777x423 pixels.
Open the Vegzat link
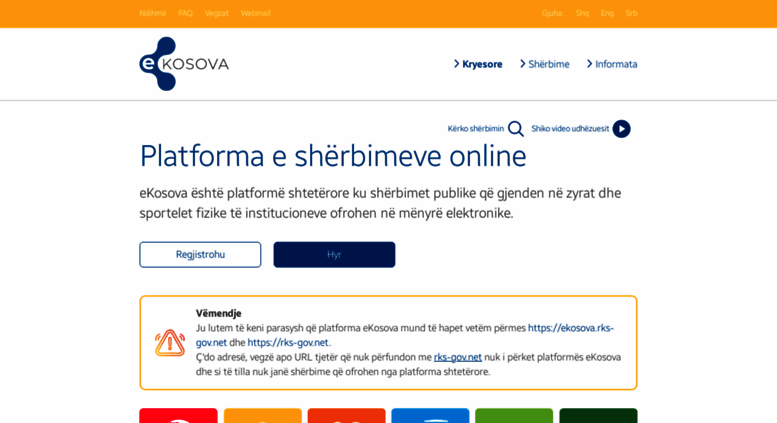point(217,13)
